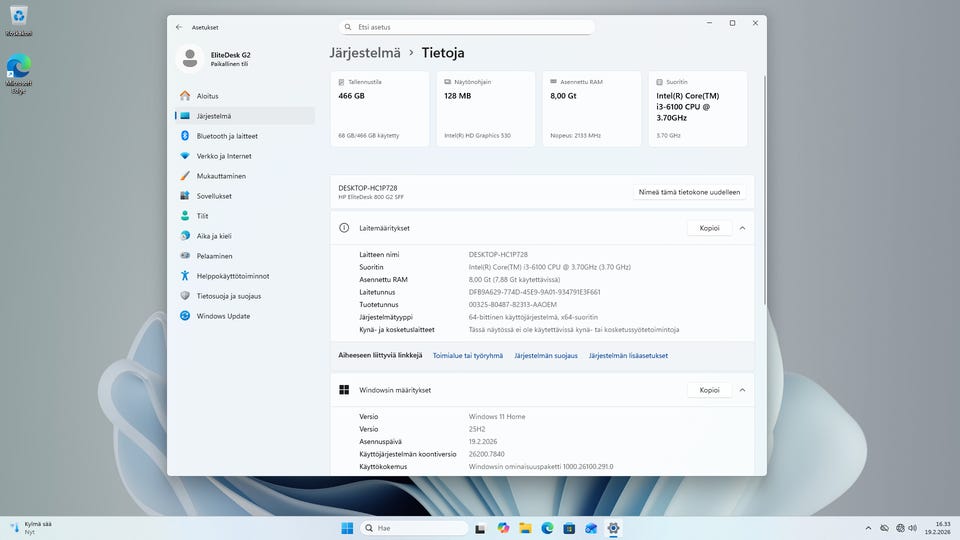
Task: Open Bluetooth ja laitteet settings
Action: click(x=226, y=136)
